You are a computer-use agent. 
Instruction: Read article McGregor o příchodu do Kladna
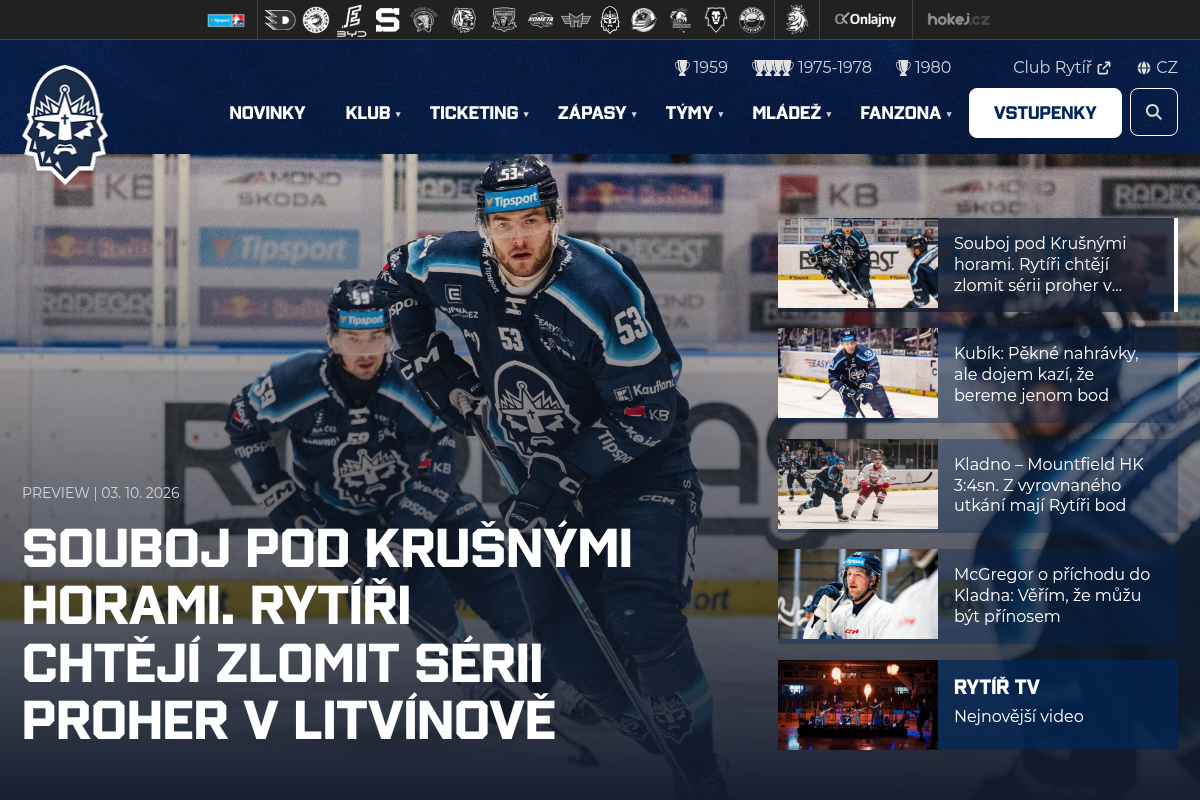(x=1052, y=595)
